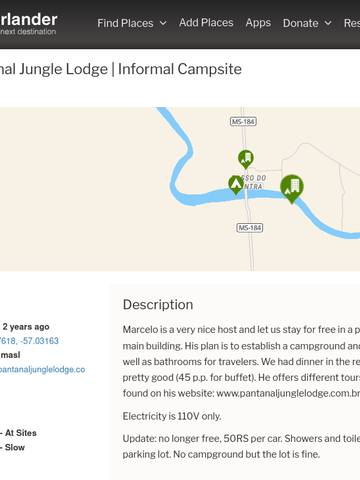This screenshot has height=480, width=360.
Task: Open the iOverlander logo home link
Action: coord(28,24)
